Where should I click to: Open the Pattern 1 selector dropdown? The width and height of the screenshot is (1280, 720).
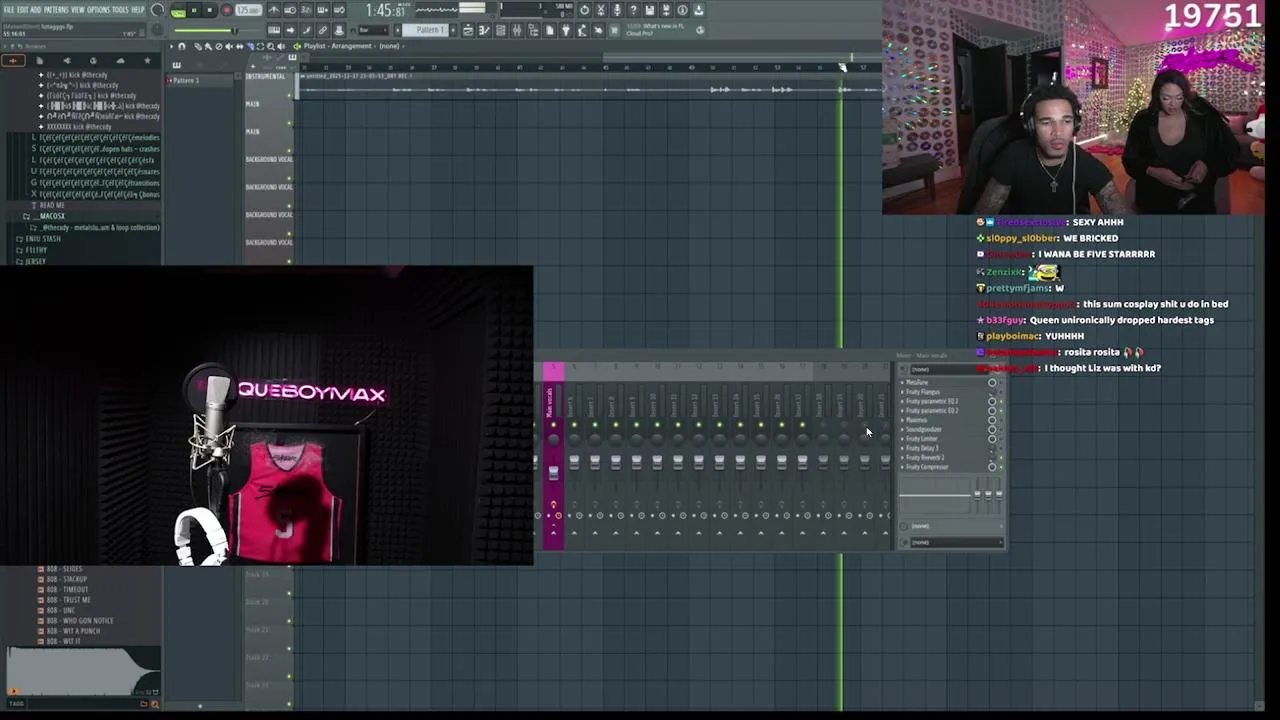pos(430,29)
